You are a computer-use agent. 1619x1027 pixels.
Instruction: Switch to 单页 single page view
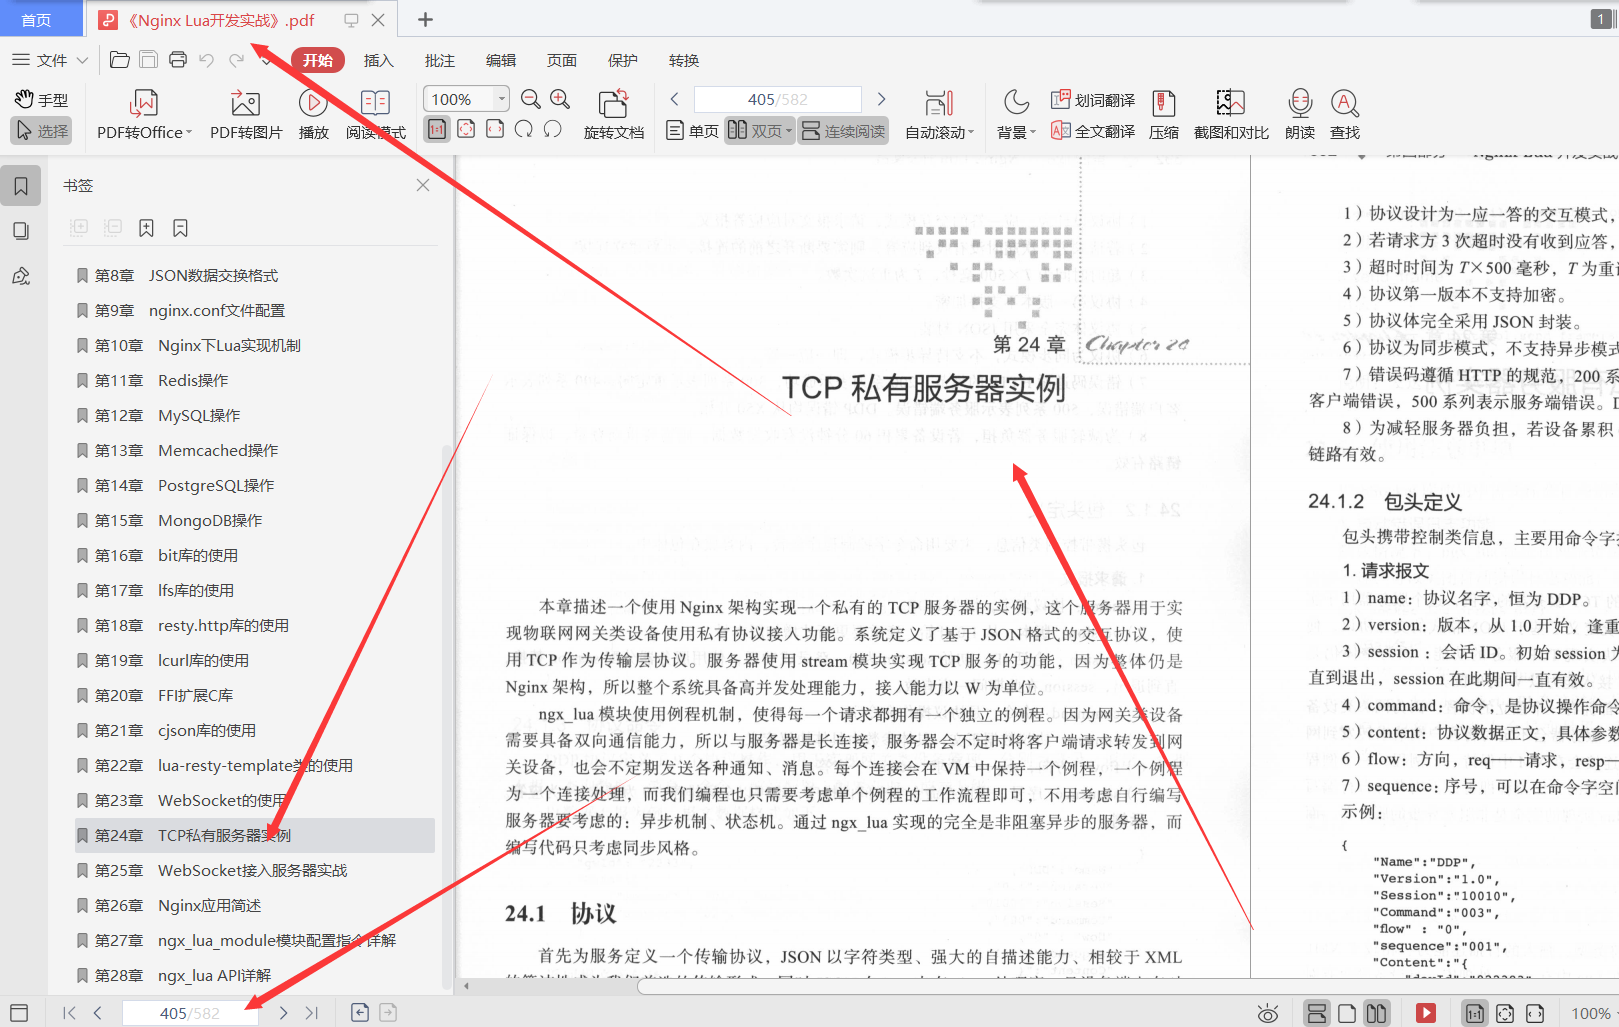pos(691,130)
